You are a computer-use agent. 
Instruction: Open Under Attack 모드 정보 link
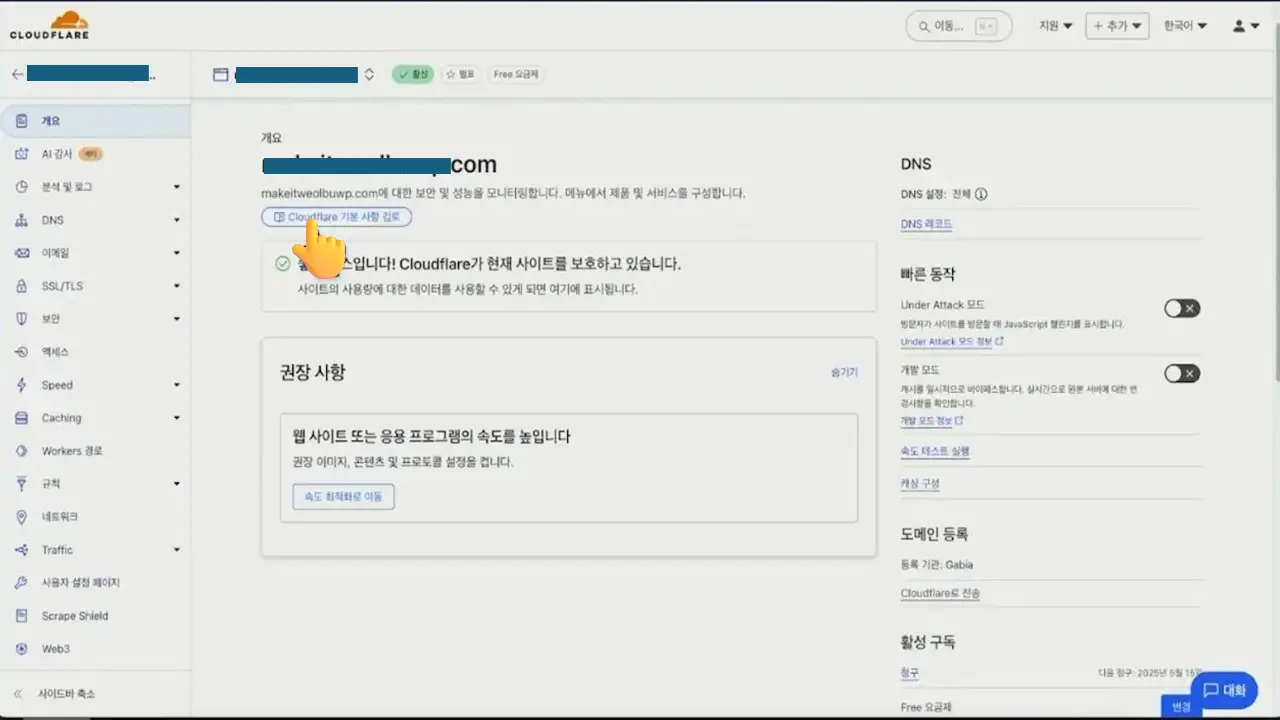952,341
